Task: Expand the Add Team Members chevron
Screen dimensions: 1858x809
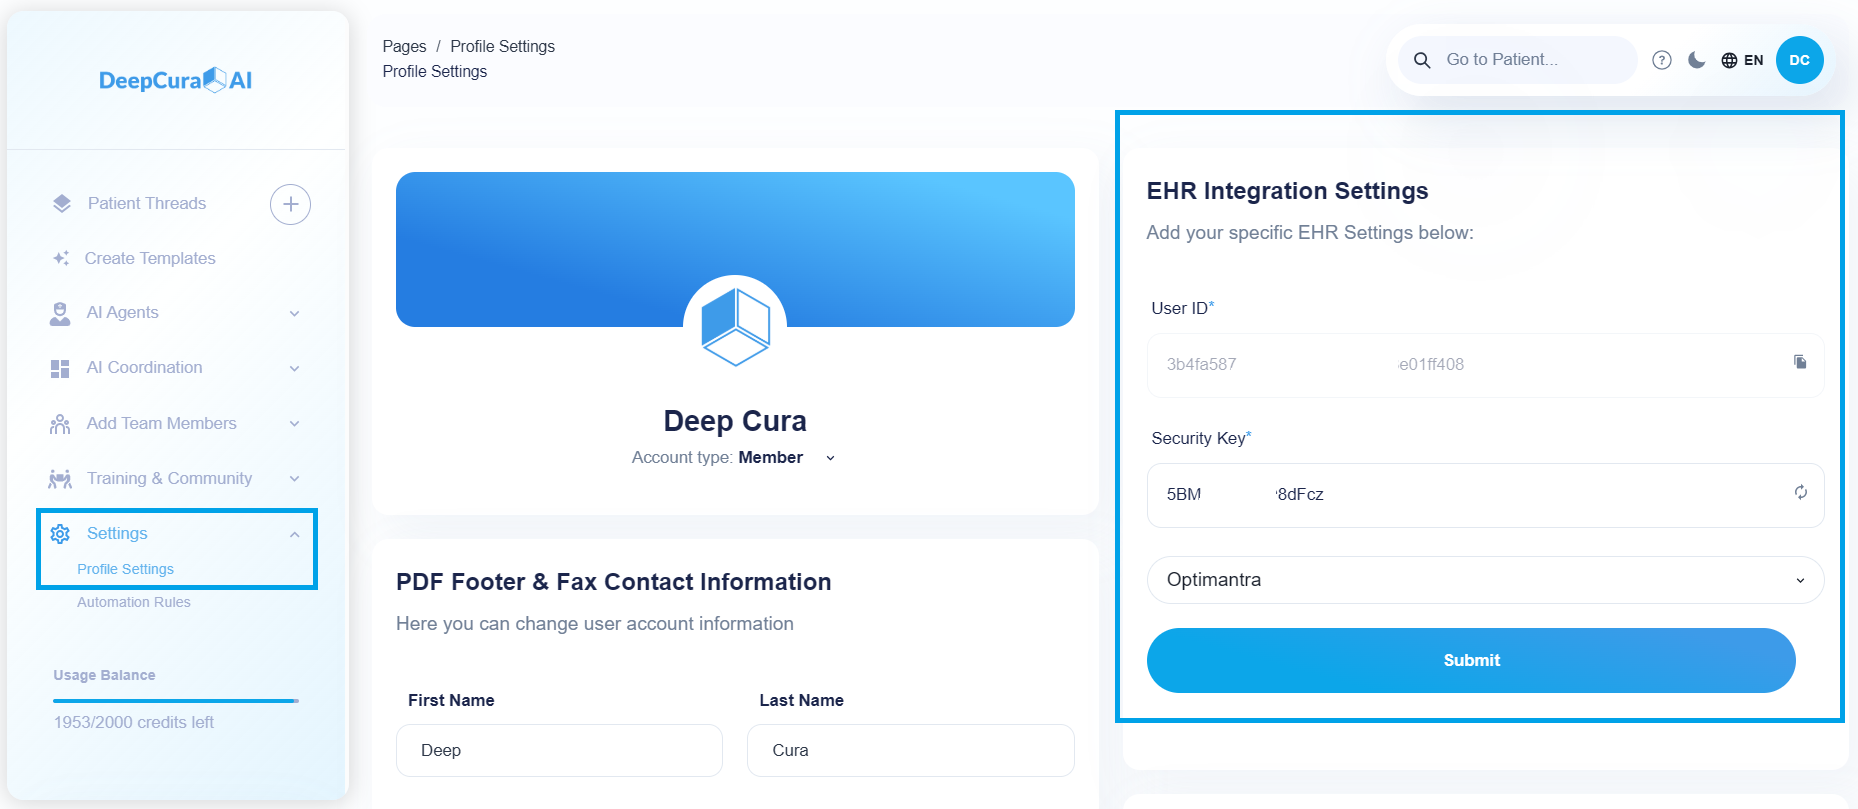Action: coord(295,424)
